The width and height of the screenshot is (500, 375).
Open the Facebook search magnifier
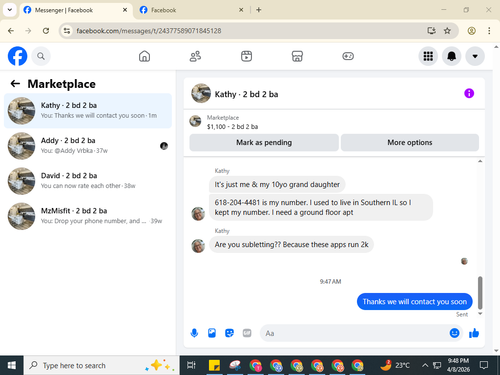(41, 56)
